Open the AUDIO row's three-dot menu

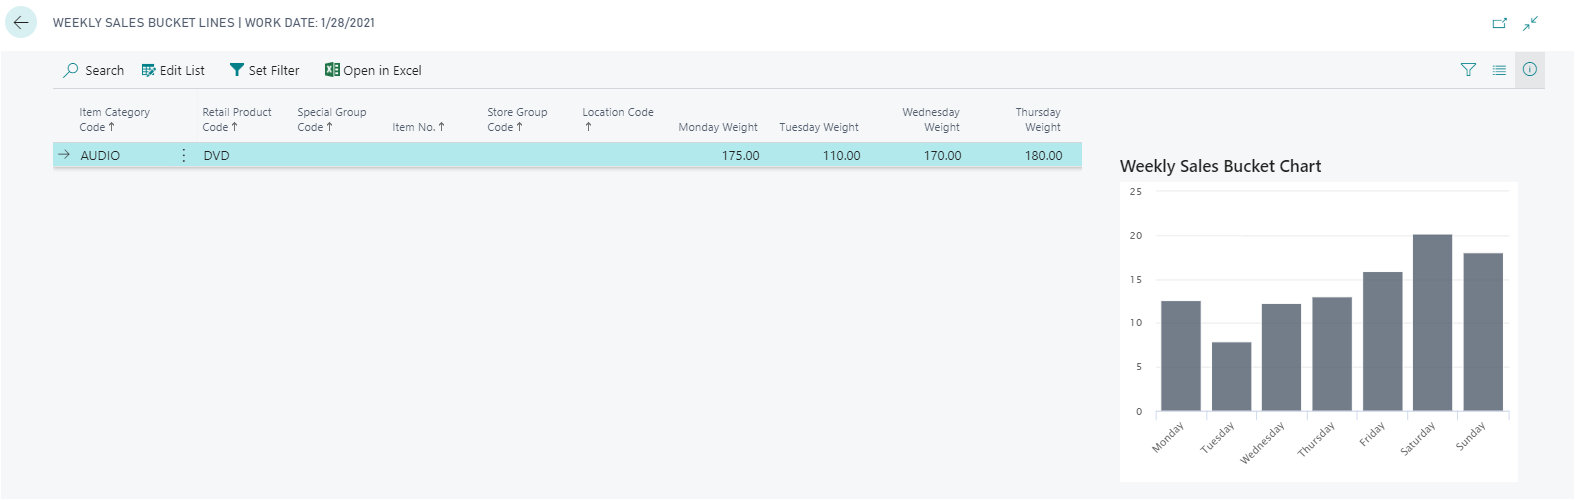[x=184, y=155]
